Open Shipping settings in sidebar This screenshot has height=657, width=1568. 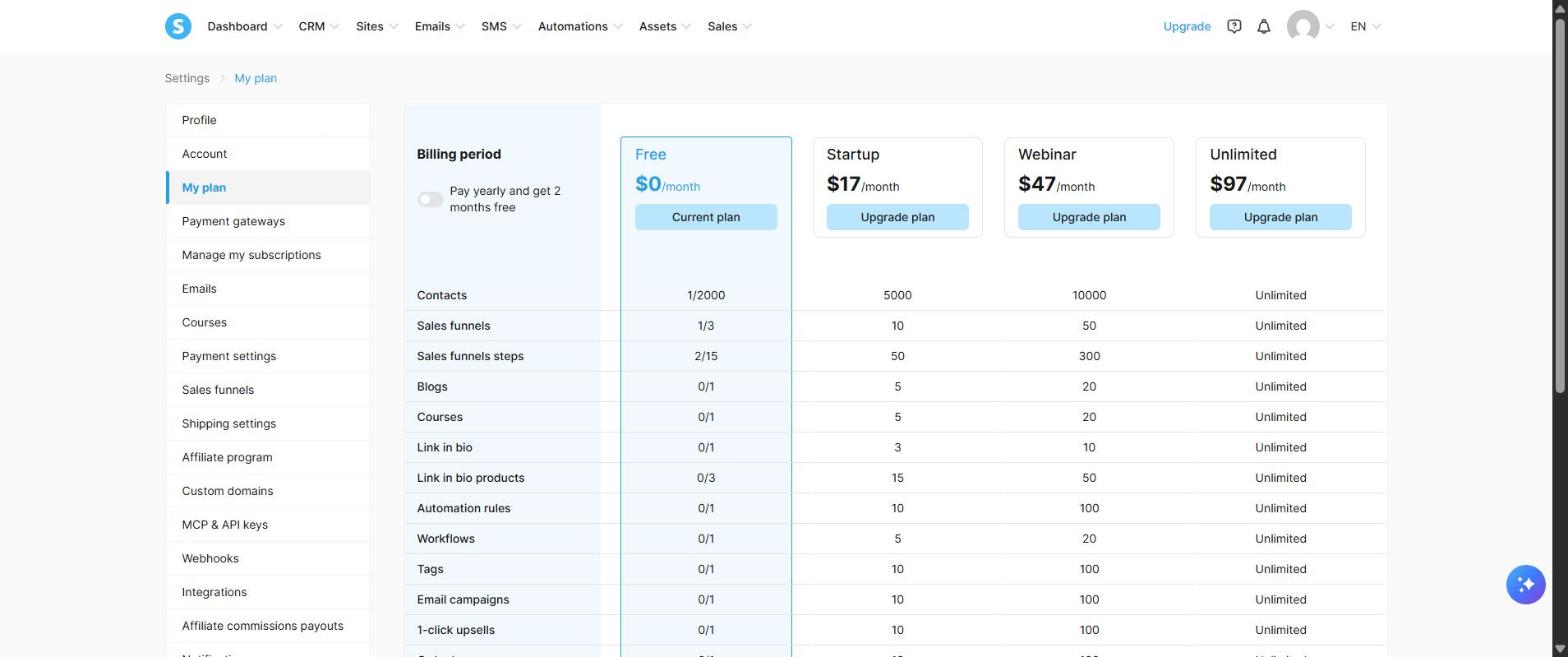[268, 424]
